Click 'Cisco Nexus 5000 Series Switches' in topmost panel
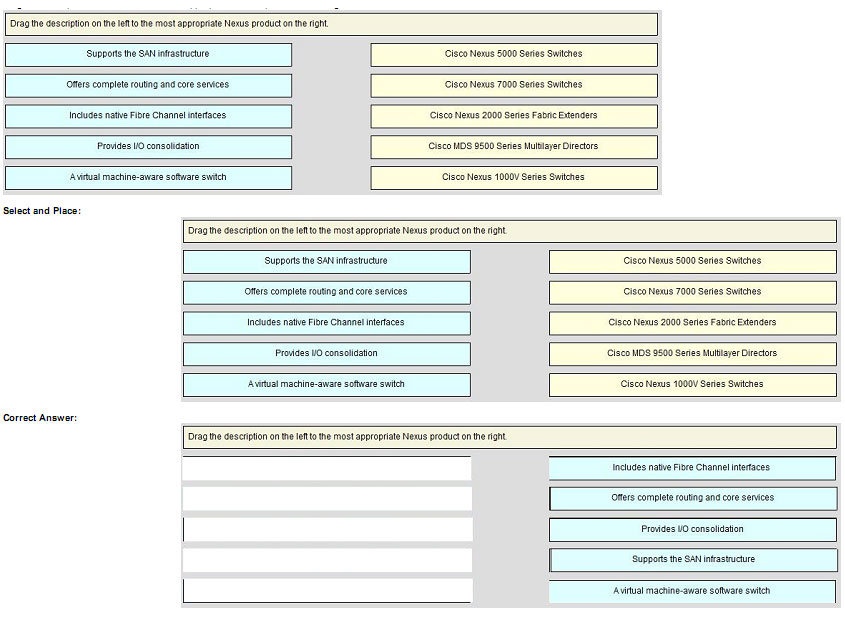The height and width of the screenshot is (620, 845). tap(514, 54)
